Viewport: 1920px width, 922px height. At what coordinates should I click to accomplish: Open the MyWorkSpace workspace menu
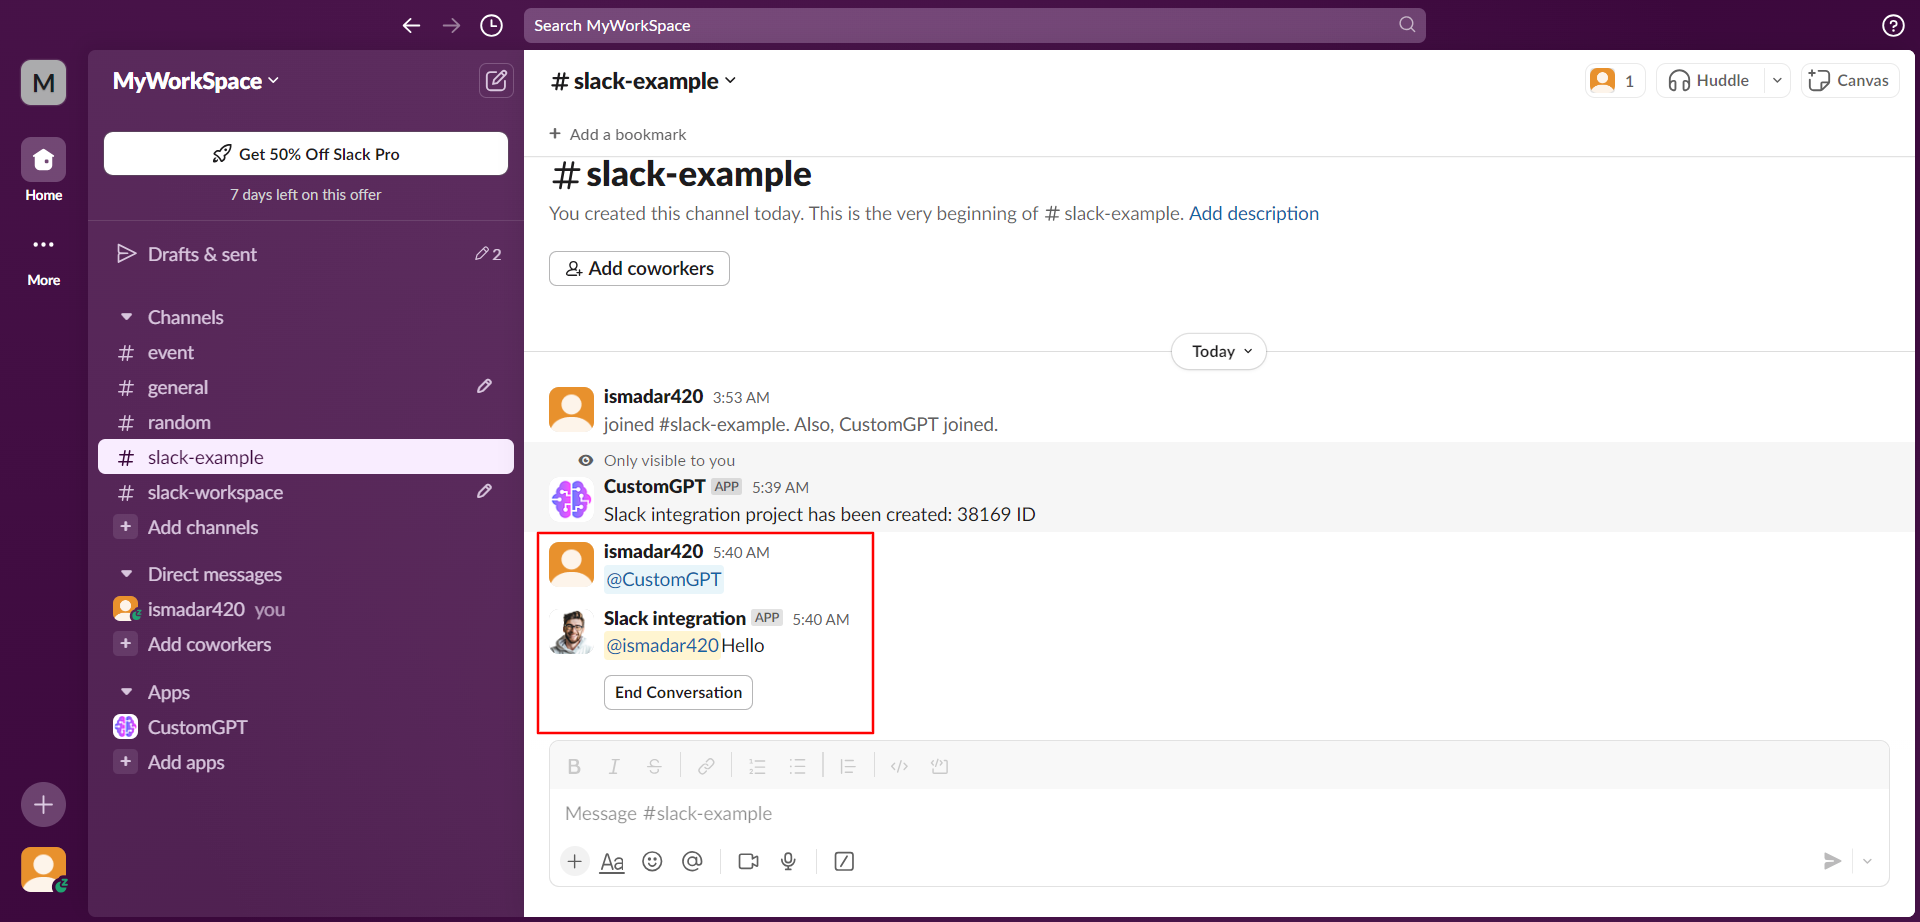[196, 81]
